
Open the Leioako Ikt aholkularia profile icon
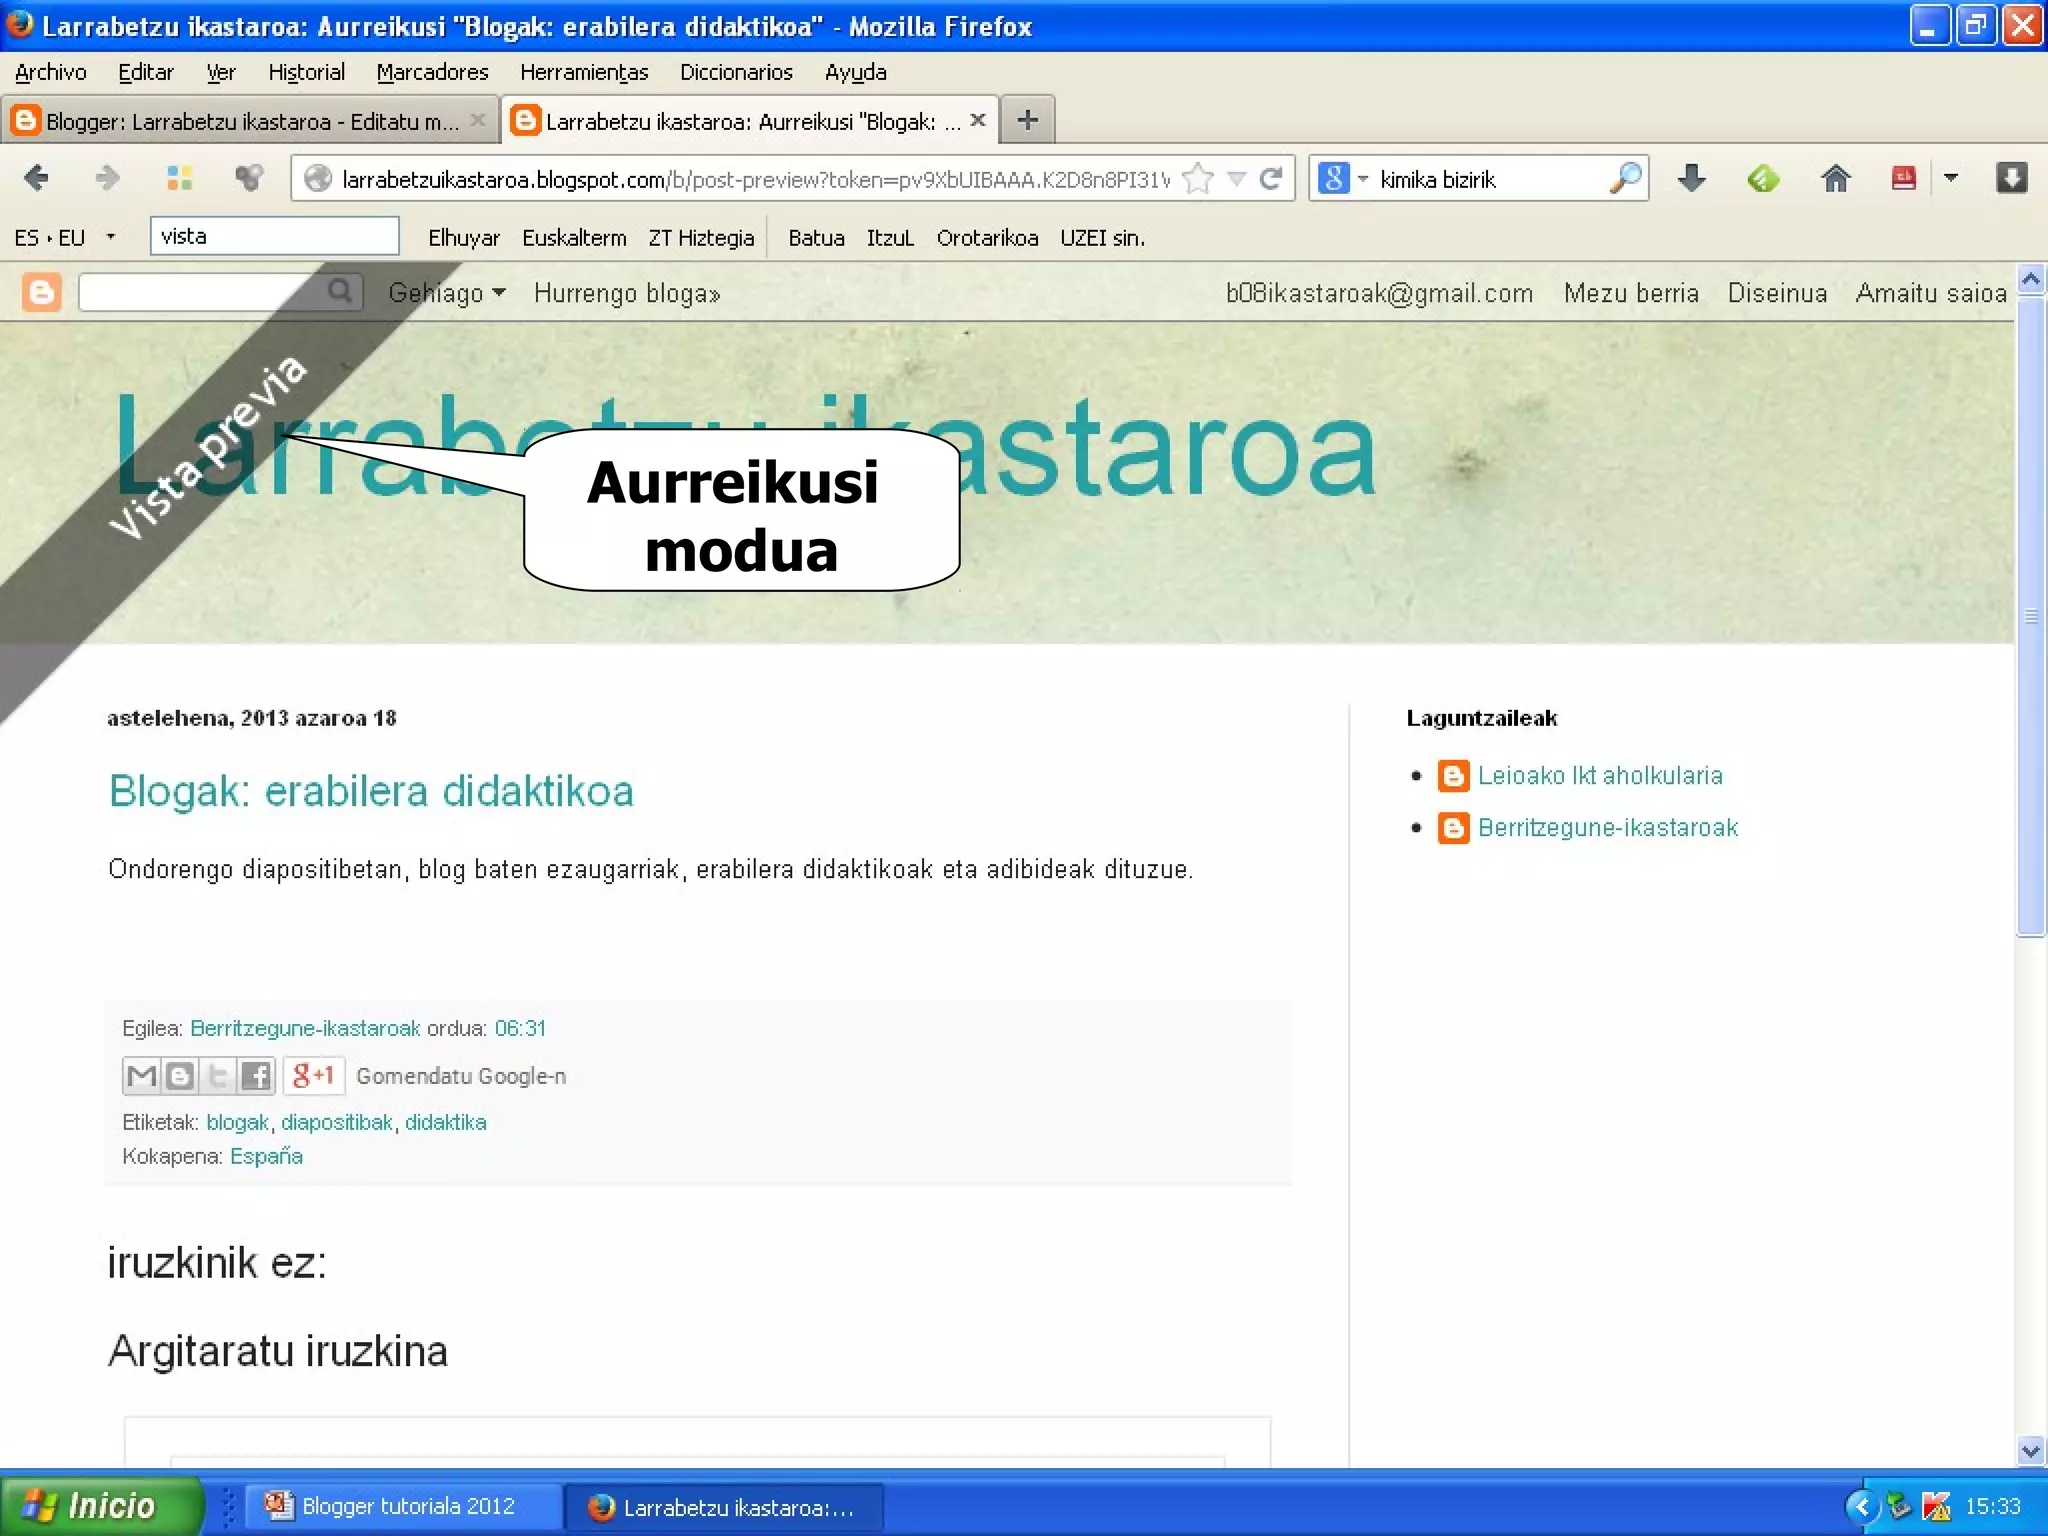(x=1453, y=776)
